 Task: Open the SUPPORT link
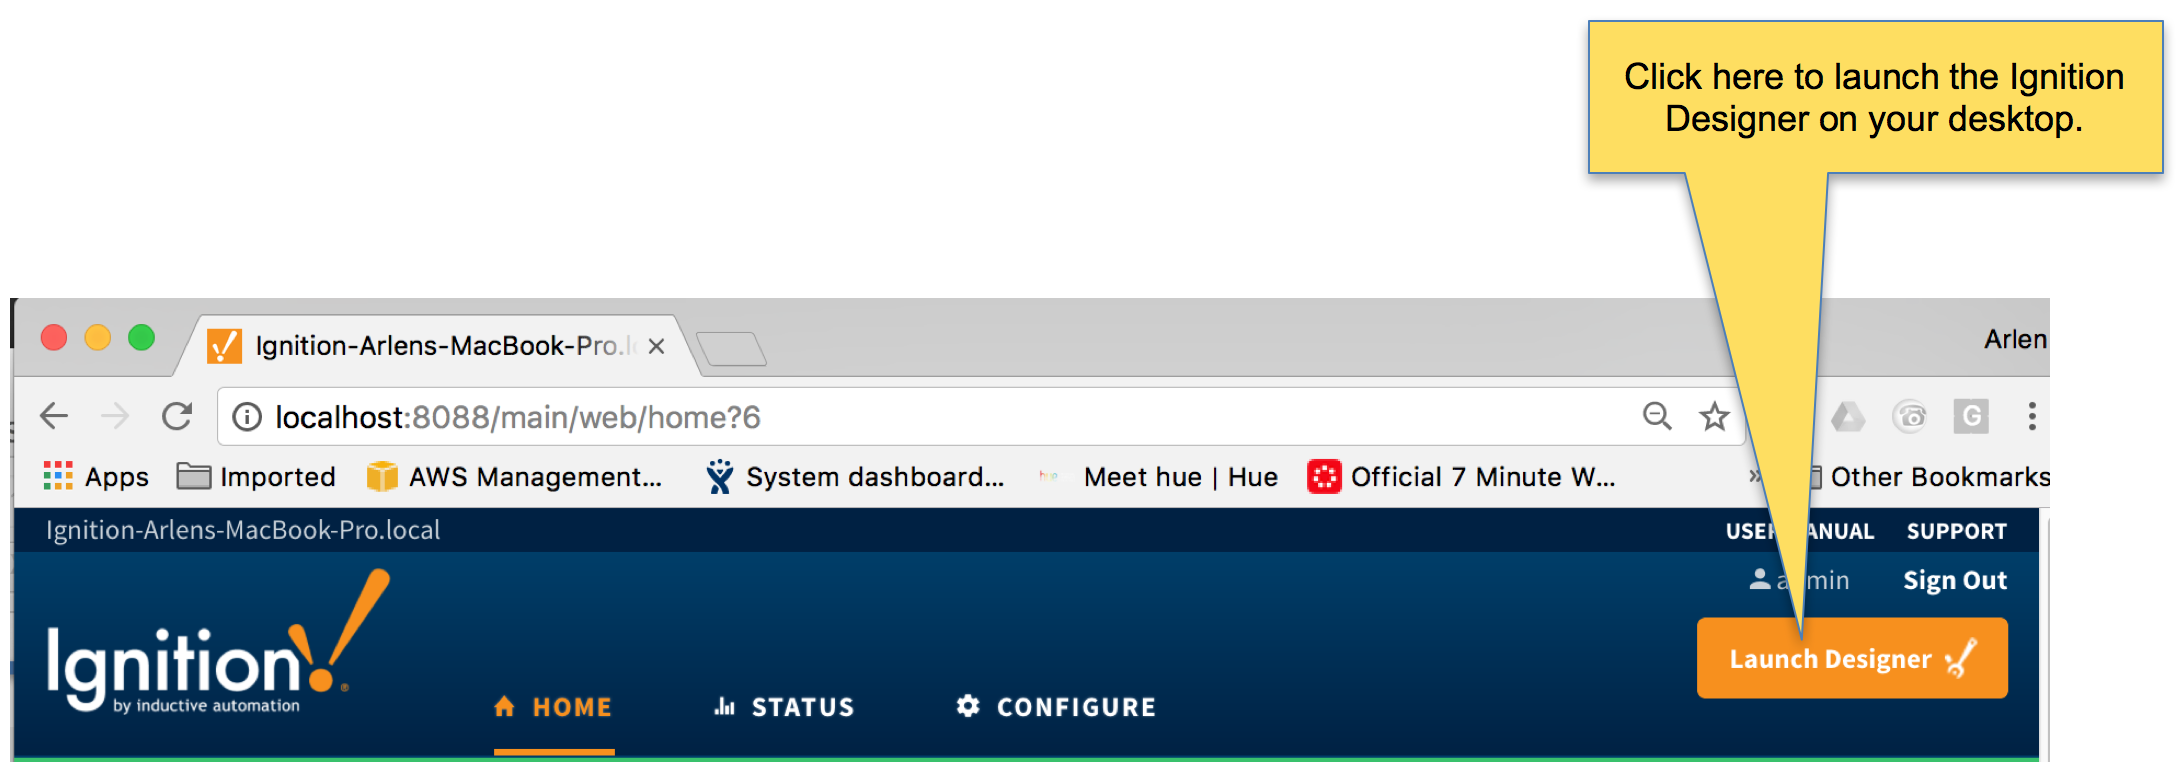tap(1956, 531)
